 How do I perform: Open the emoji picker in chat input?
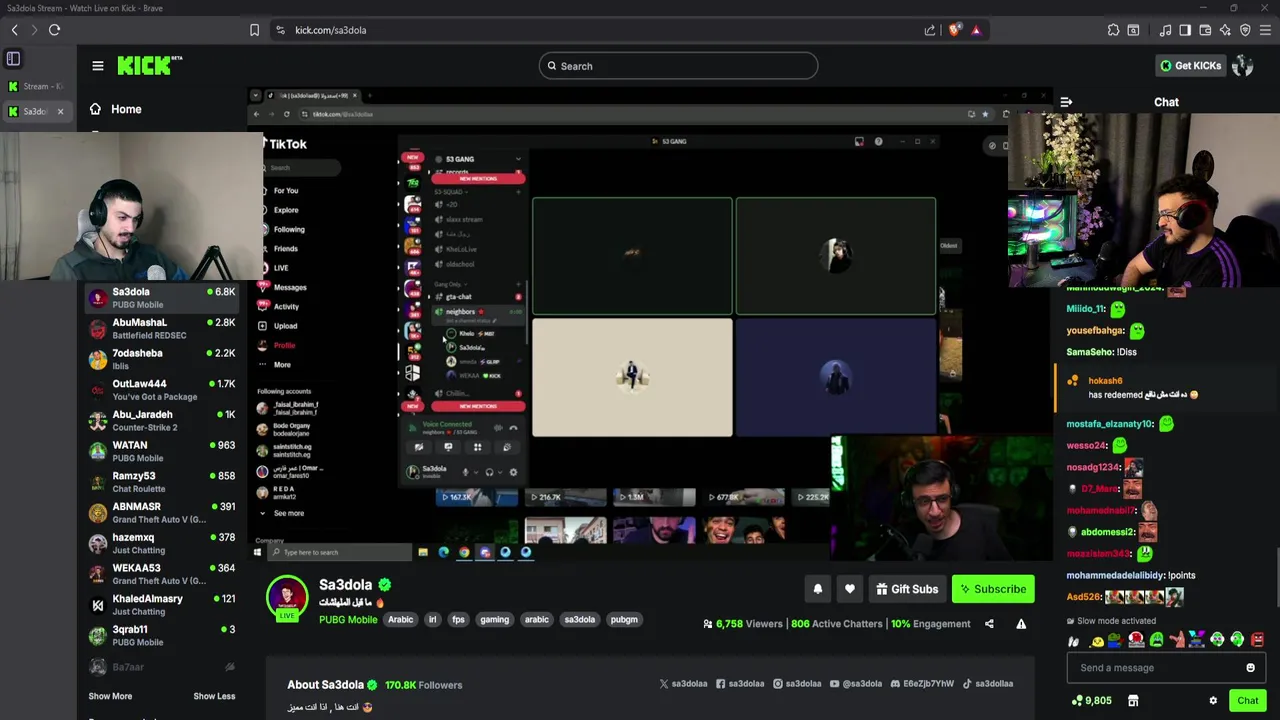(x=1250, y=668)
